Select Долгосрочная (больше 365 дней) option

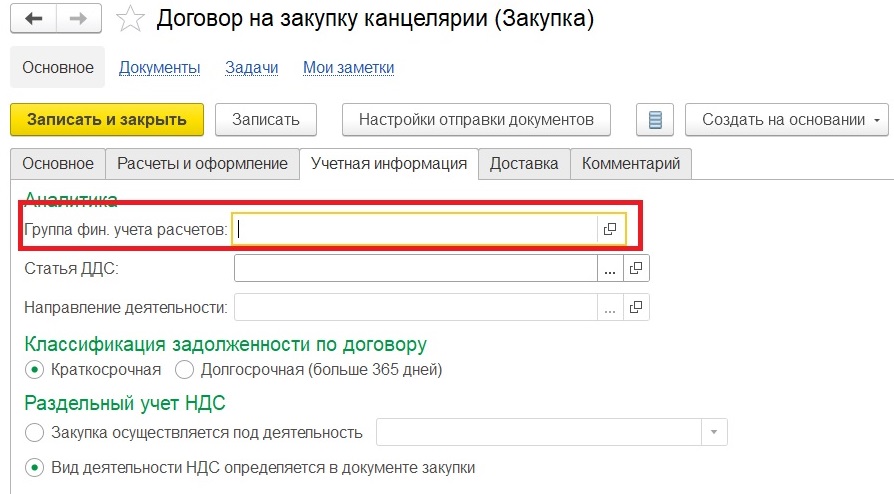(x=185, y=370)
